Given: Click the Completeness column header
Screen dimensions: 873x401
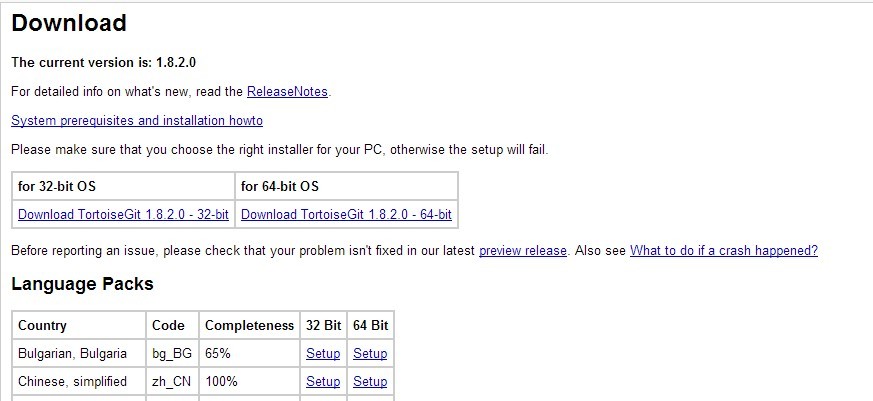Looking at the screenshot, I should pos(249,325).
